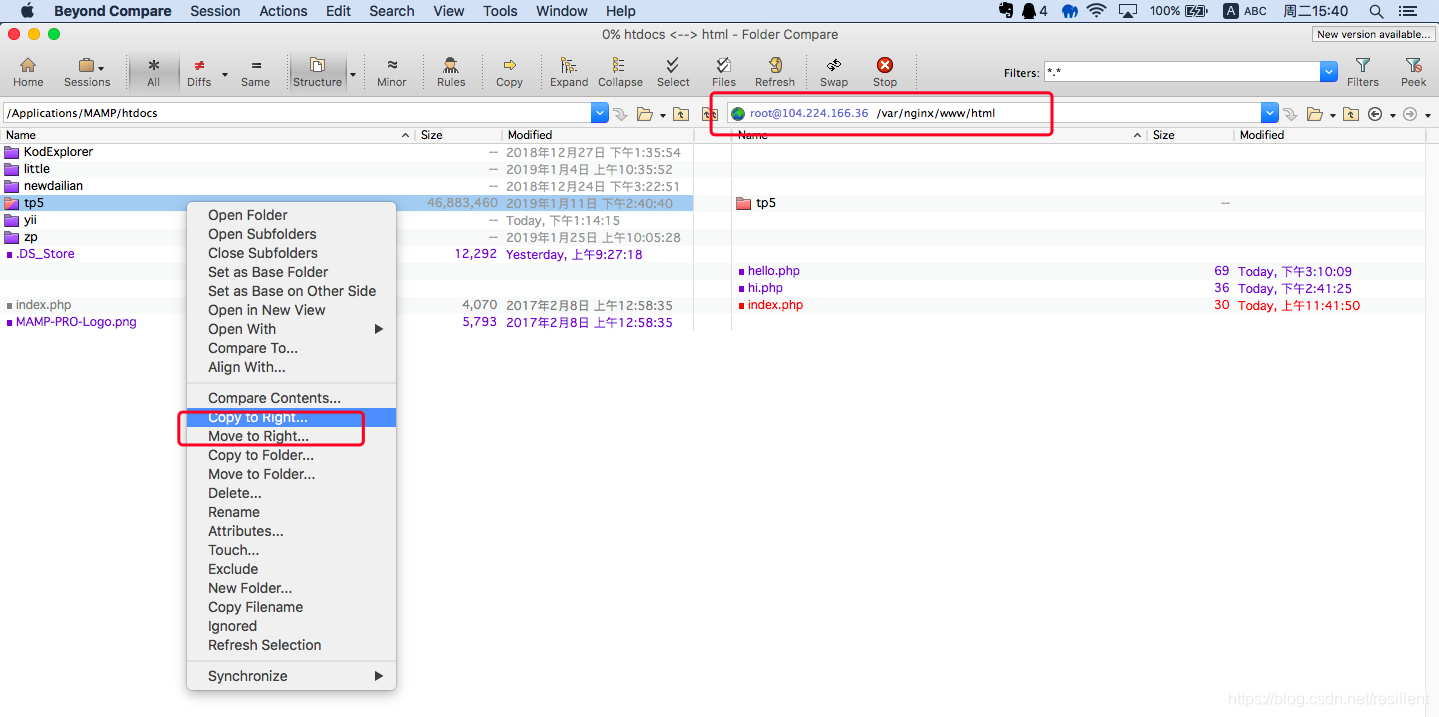Click New version available... button
Screen dimensions: 1439x717
click(x=1373, y=34)
